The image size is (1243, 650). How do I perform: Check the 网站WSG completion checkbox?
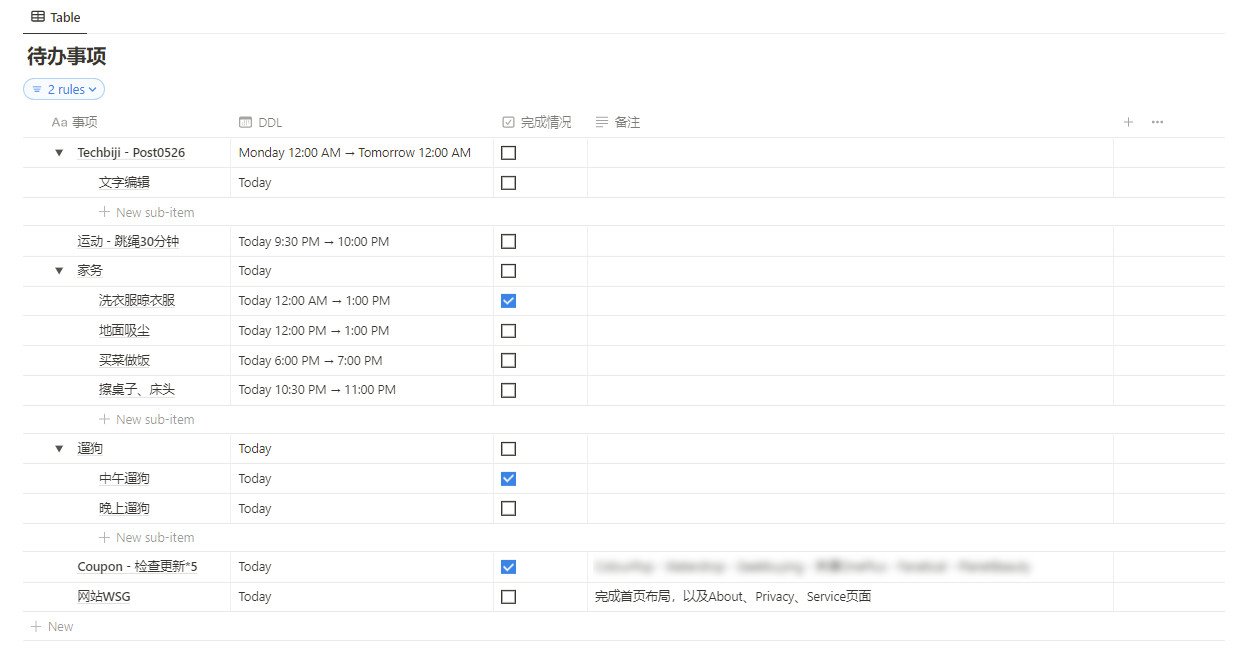[x=508, y=596]
